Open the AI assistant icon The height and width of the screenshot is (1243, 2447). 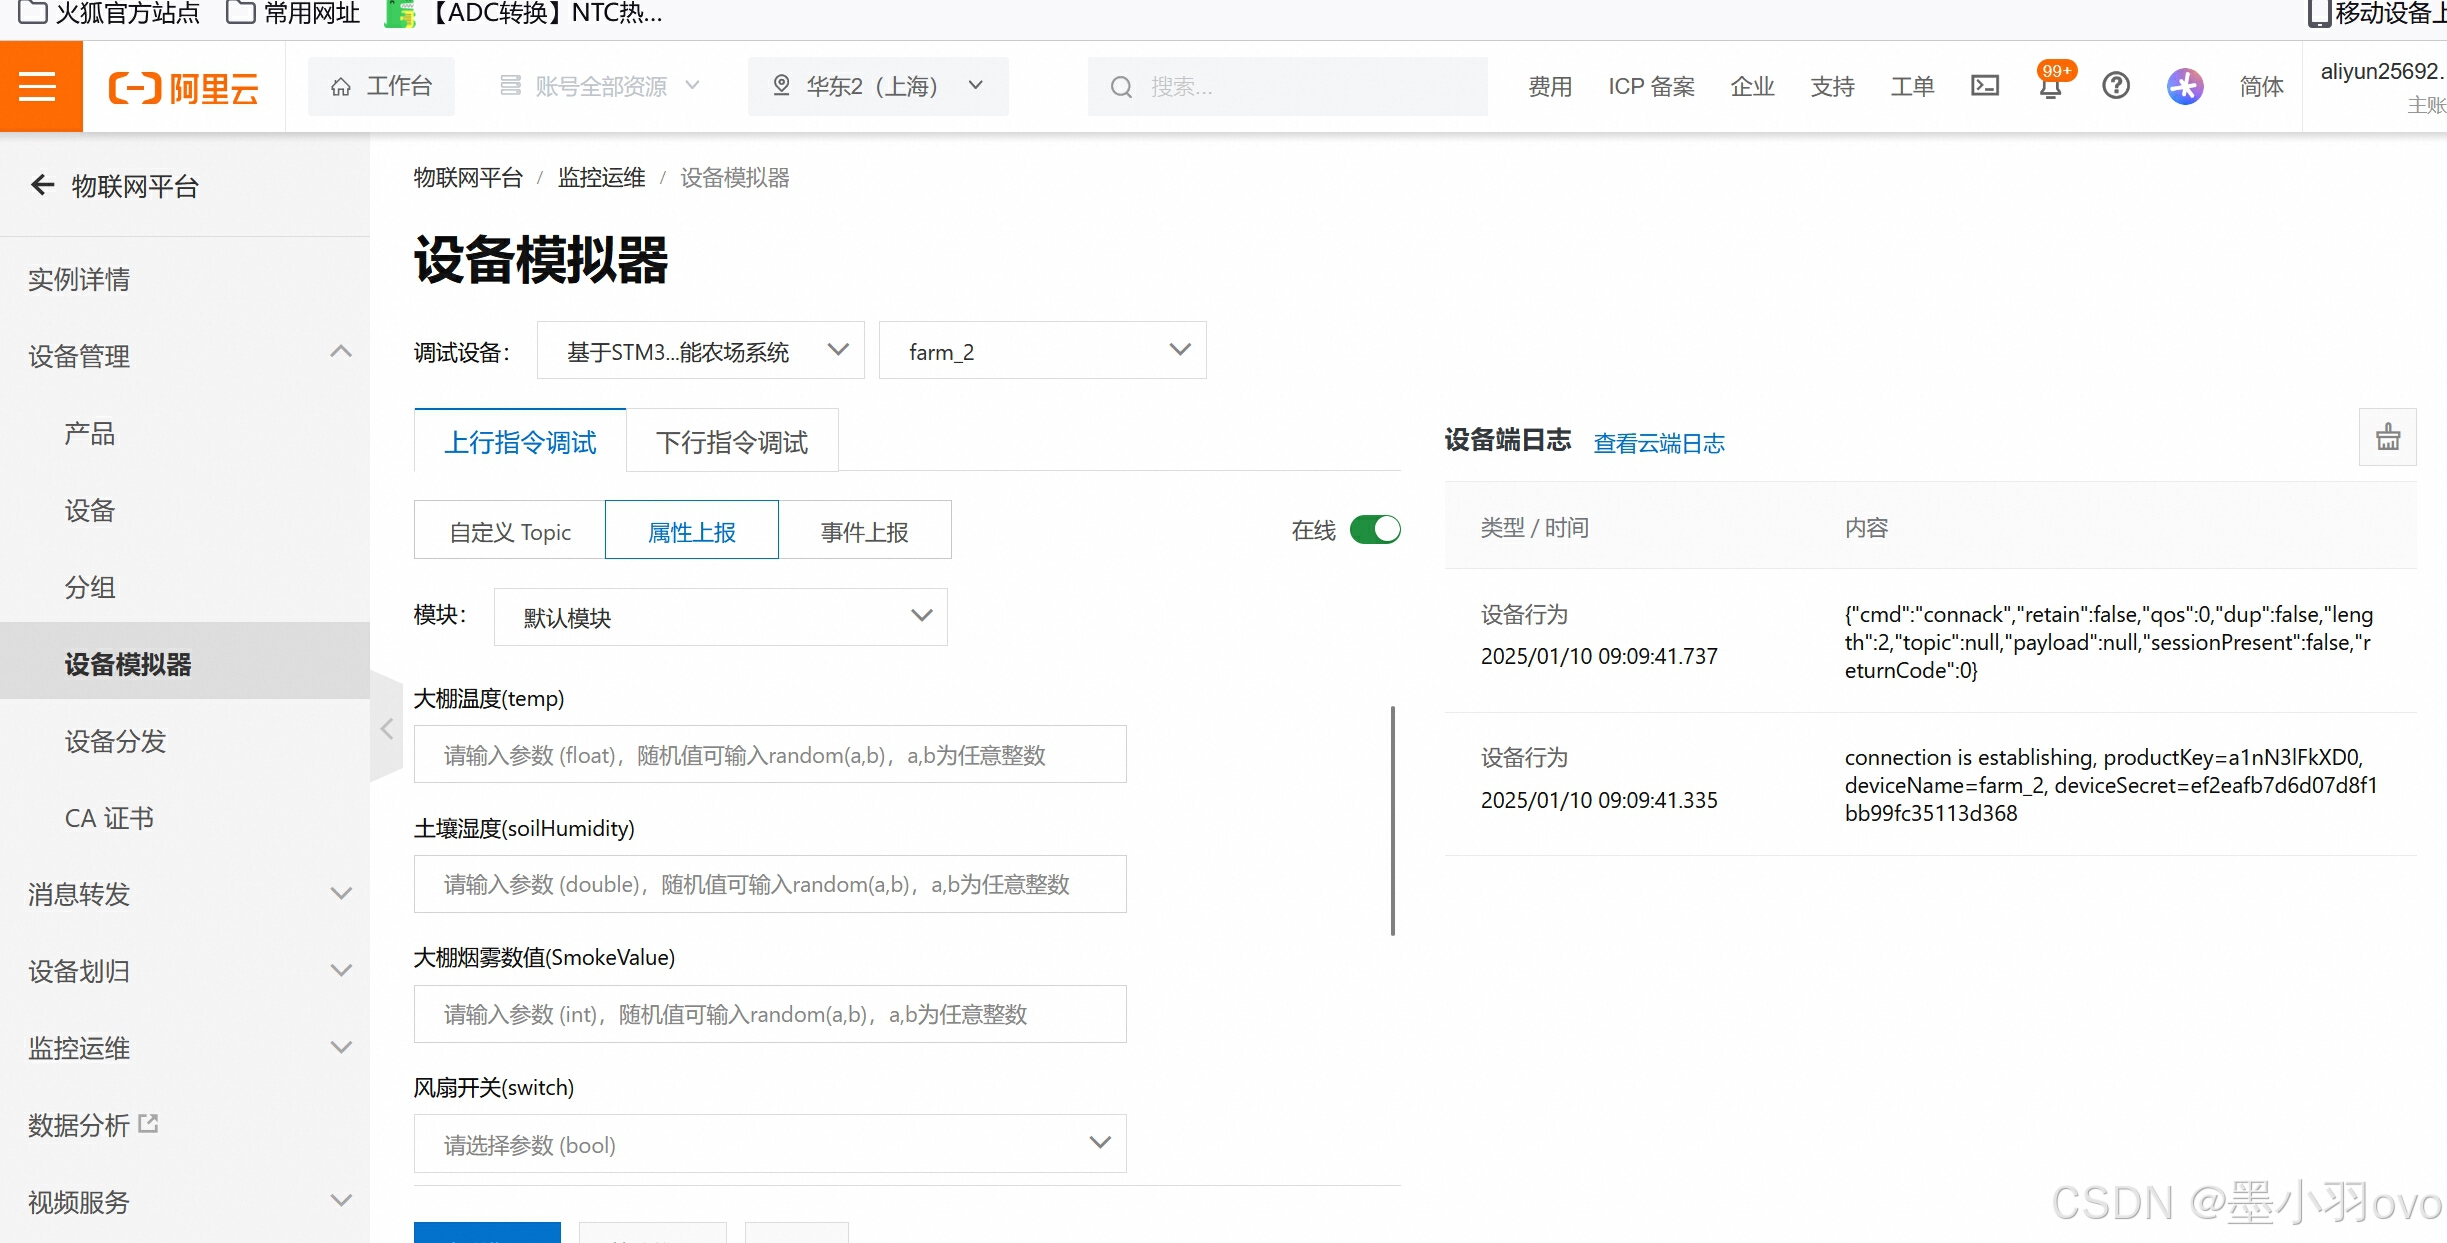pyautogui.click(x=2184, y=87)
